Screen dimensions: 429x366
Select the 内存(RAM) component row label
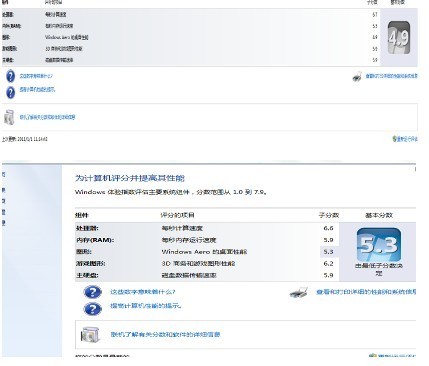pyautogui.click(x=95, y=240)
